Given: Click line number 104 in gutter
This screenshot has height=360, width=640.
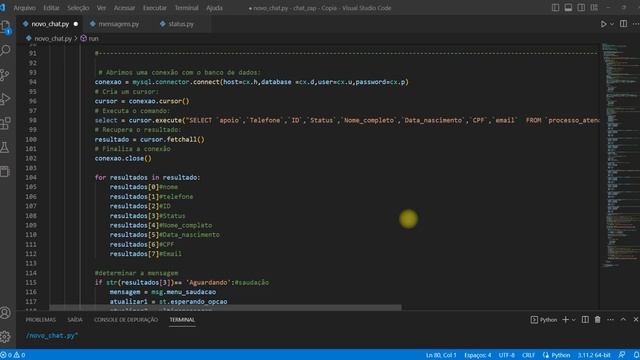Looking at the screenshot, I should click(31, 178).
